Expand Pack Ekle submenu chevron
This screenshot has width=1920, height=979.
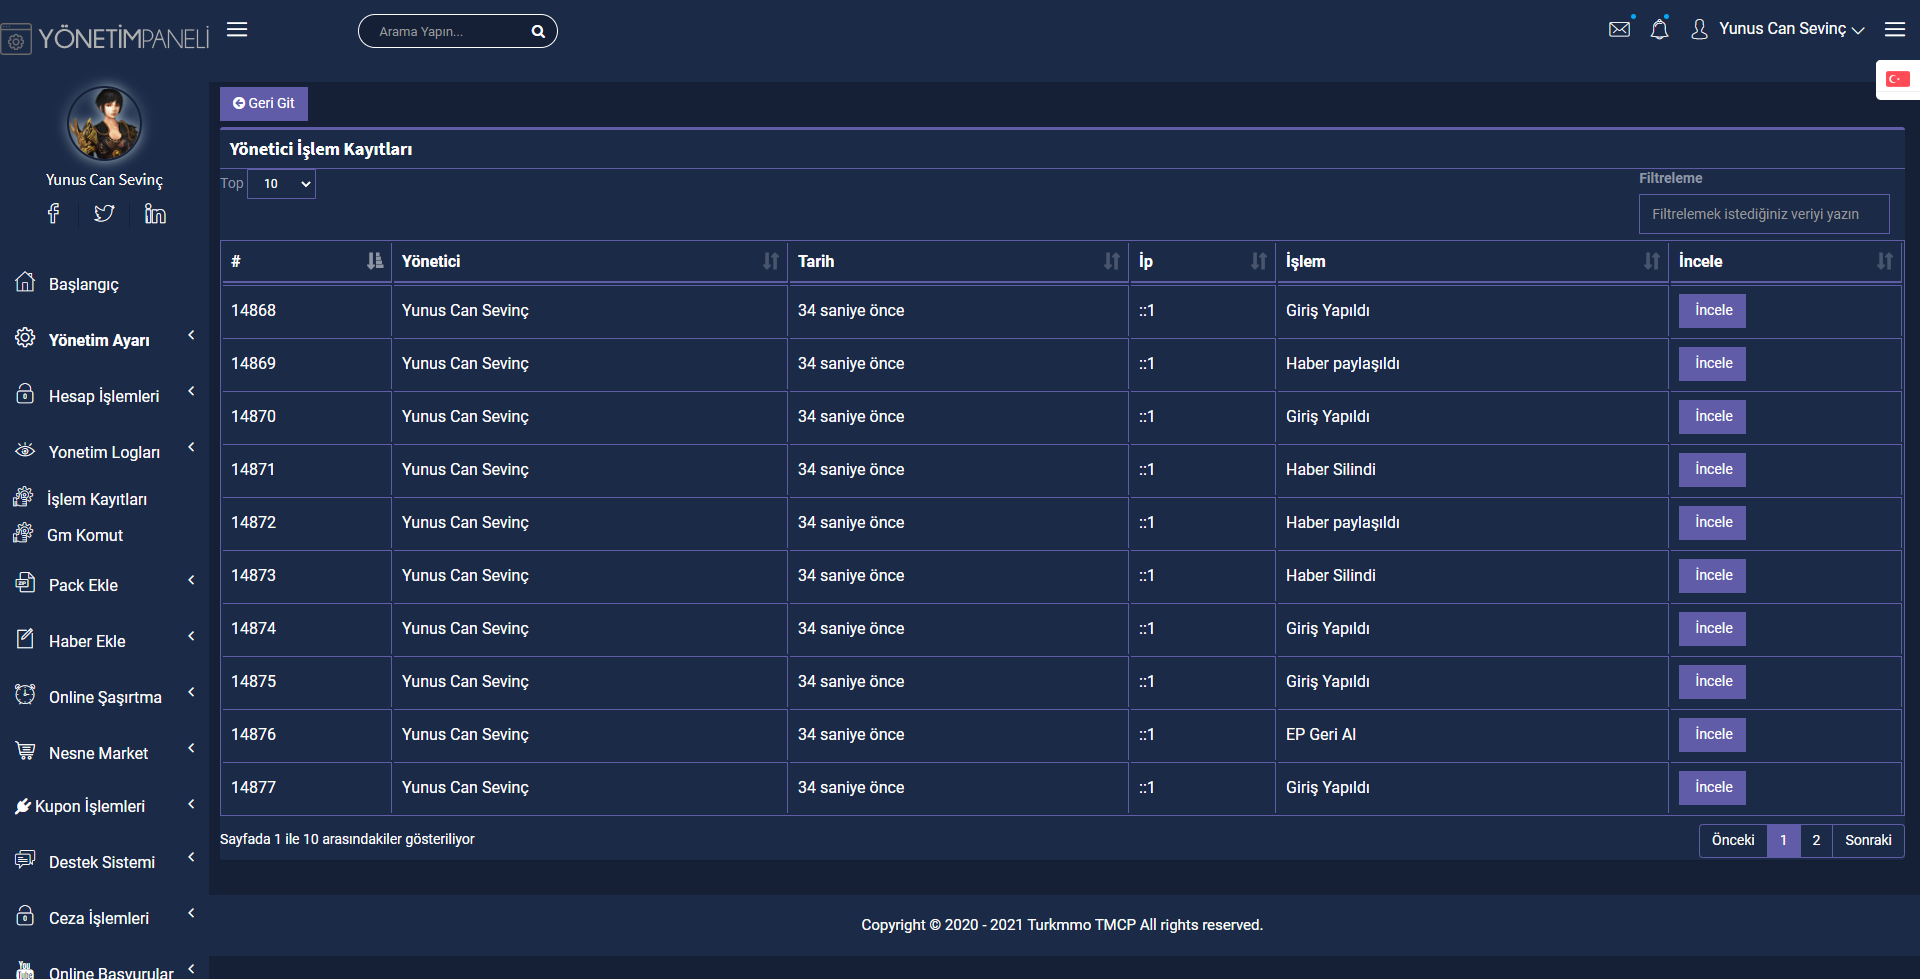(191, 580)
